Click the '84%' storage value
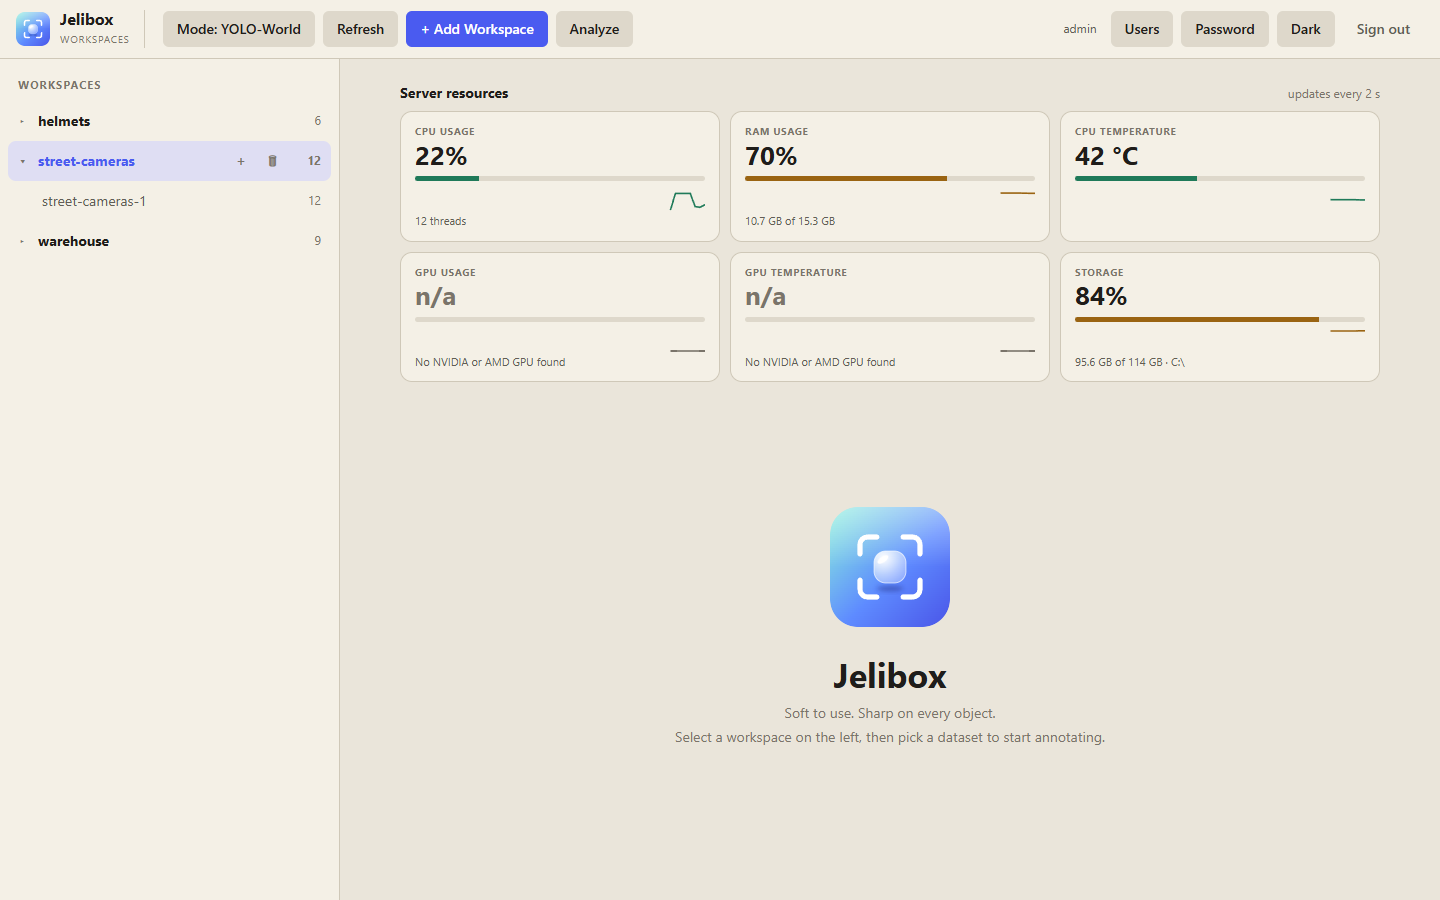This screenshot has width=1440, height=900. 1101,296
